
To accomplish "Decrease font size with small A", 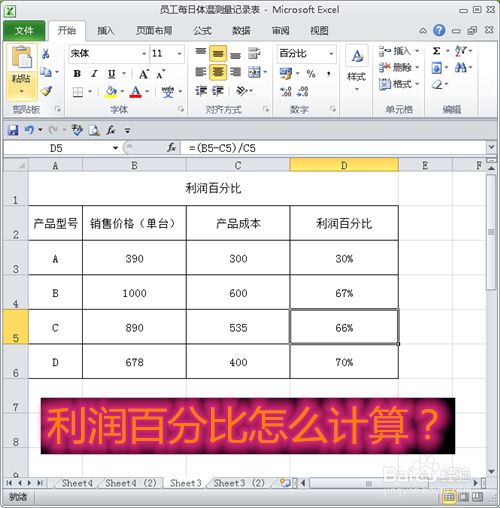I will pos(161,74).
